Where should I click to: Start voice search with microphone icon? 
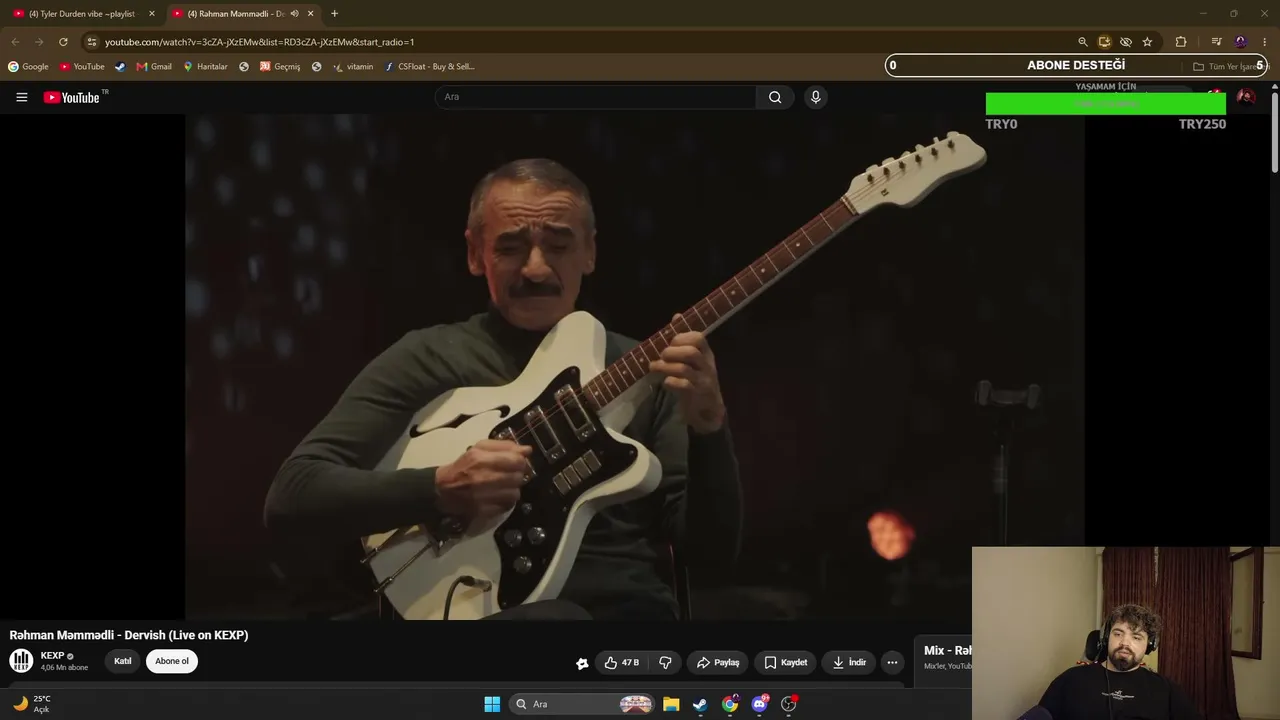(x=816, y=97)
